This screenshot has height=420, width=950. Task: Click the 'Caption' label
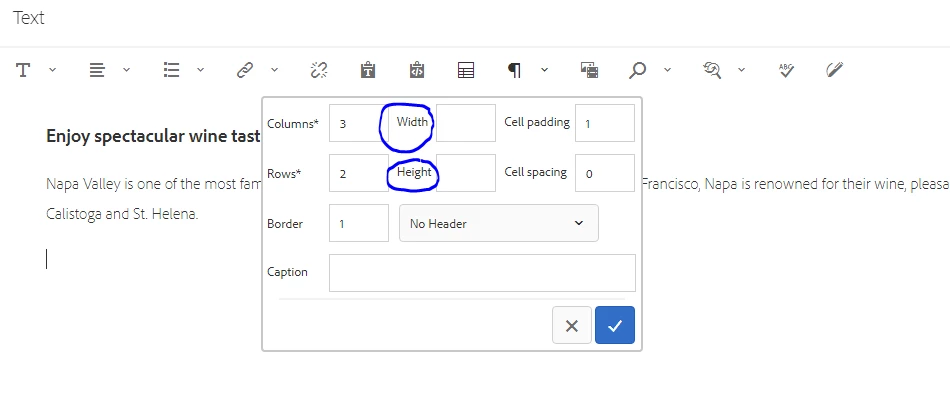click(x=287, y=272)
